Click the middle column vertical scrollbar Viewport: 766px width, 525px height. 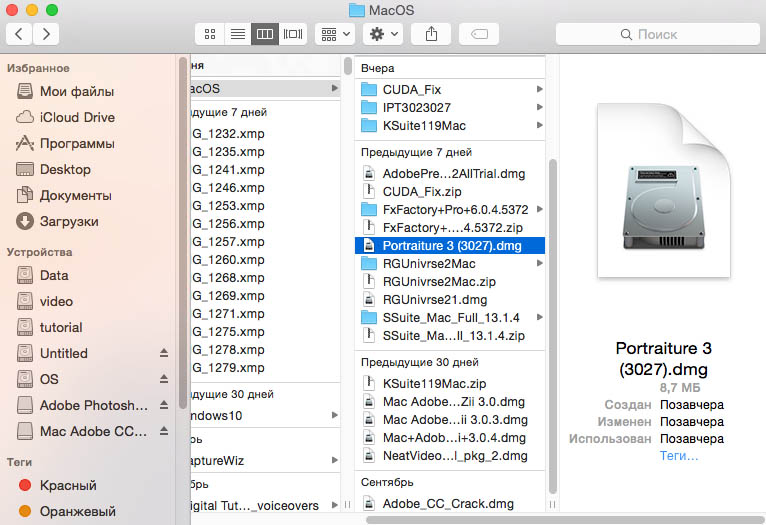point(553,326)
